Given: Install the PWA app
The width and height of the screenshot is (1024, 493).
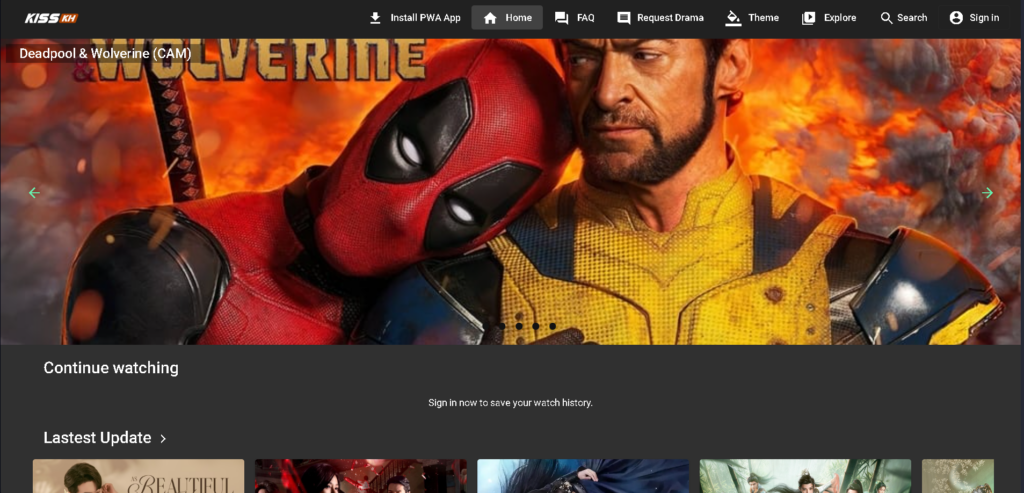Looking at the screenshot, I should pyautogui.click(x=415, y=18).
